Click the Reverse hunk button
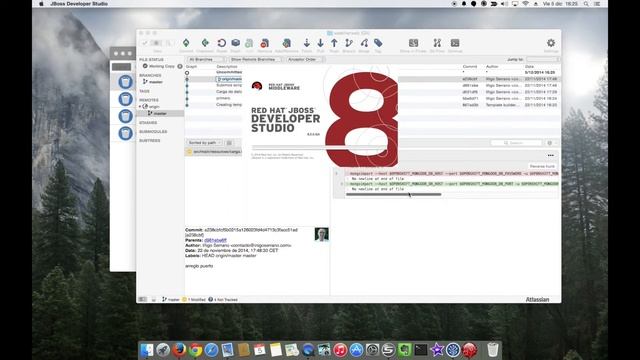 coord(542,166)
